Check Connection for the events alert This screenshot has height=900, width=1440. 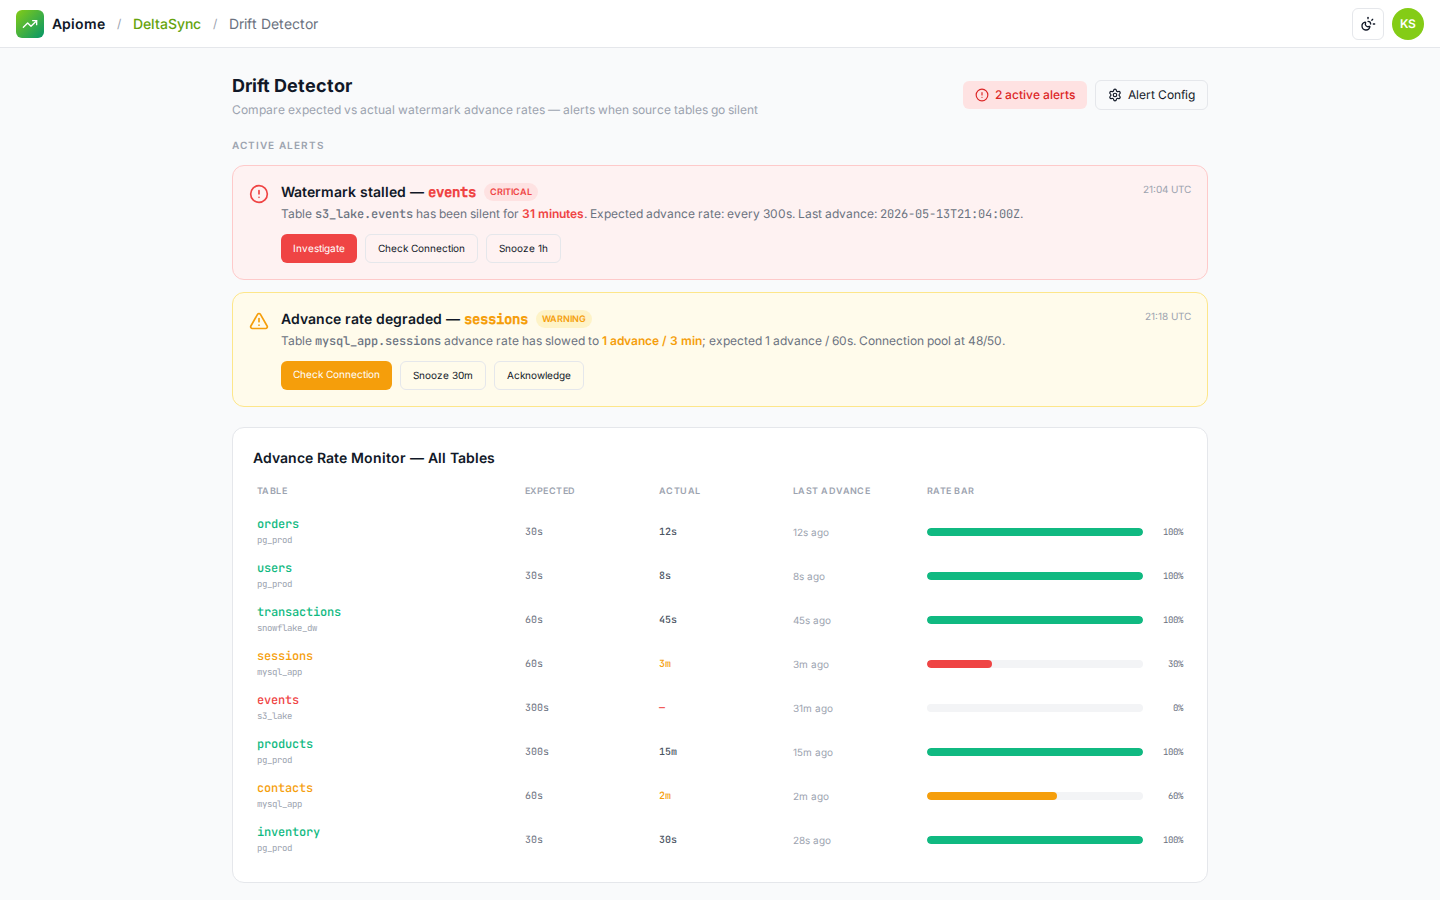[x=421, y=248]
